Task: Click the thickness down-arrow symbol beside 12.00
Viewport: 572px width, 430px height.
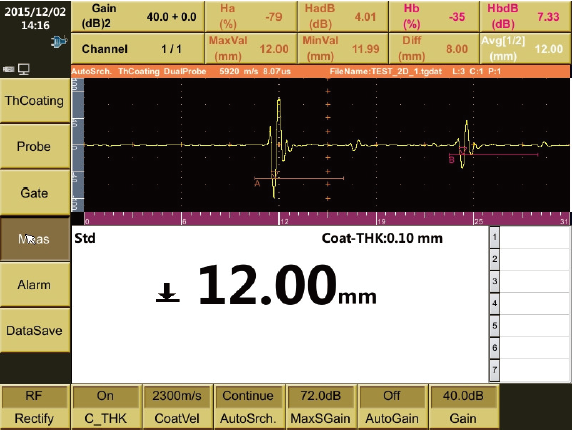Action: [168, 293]
